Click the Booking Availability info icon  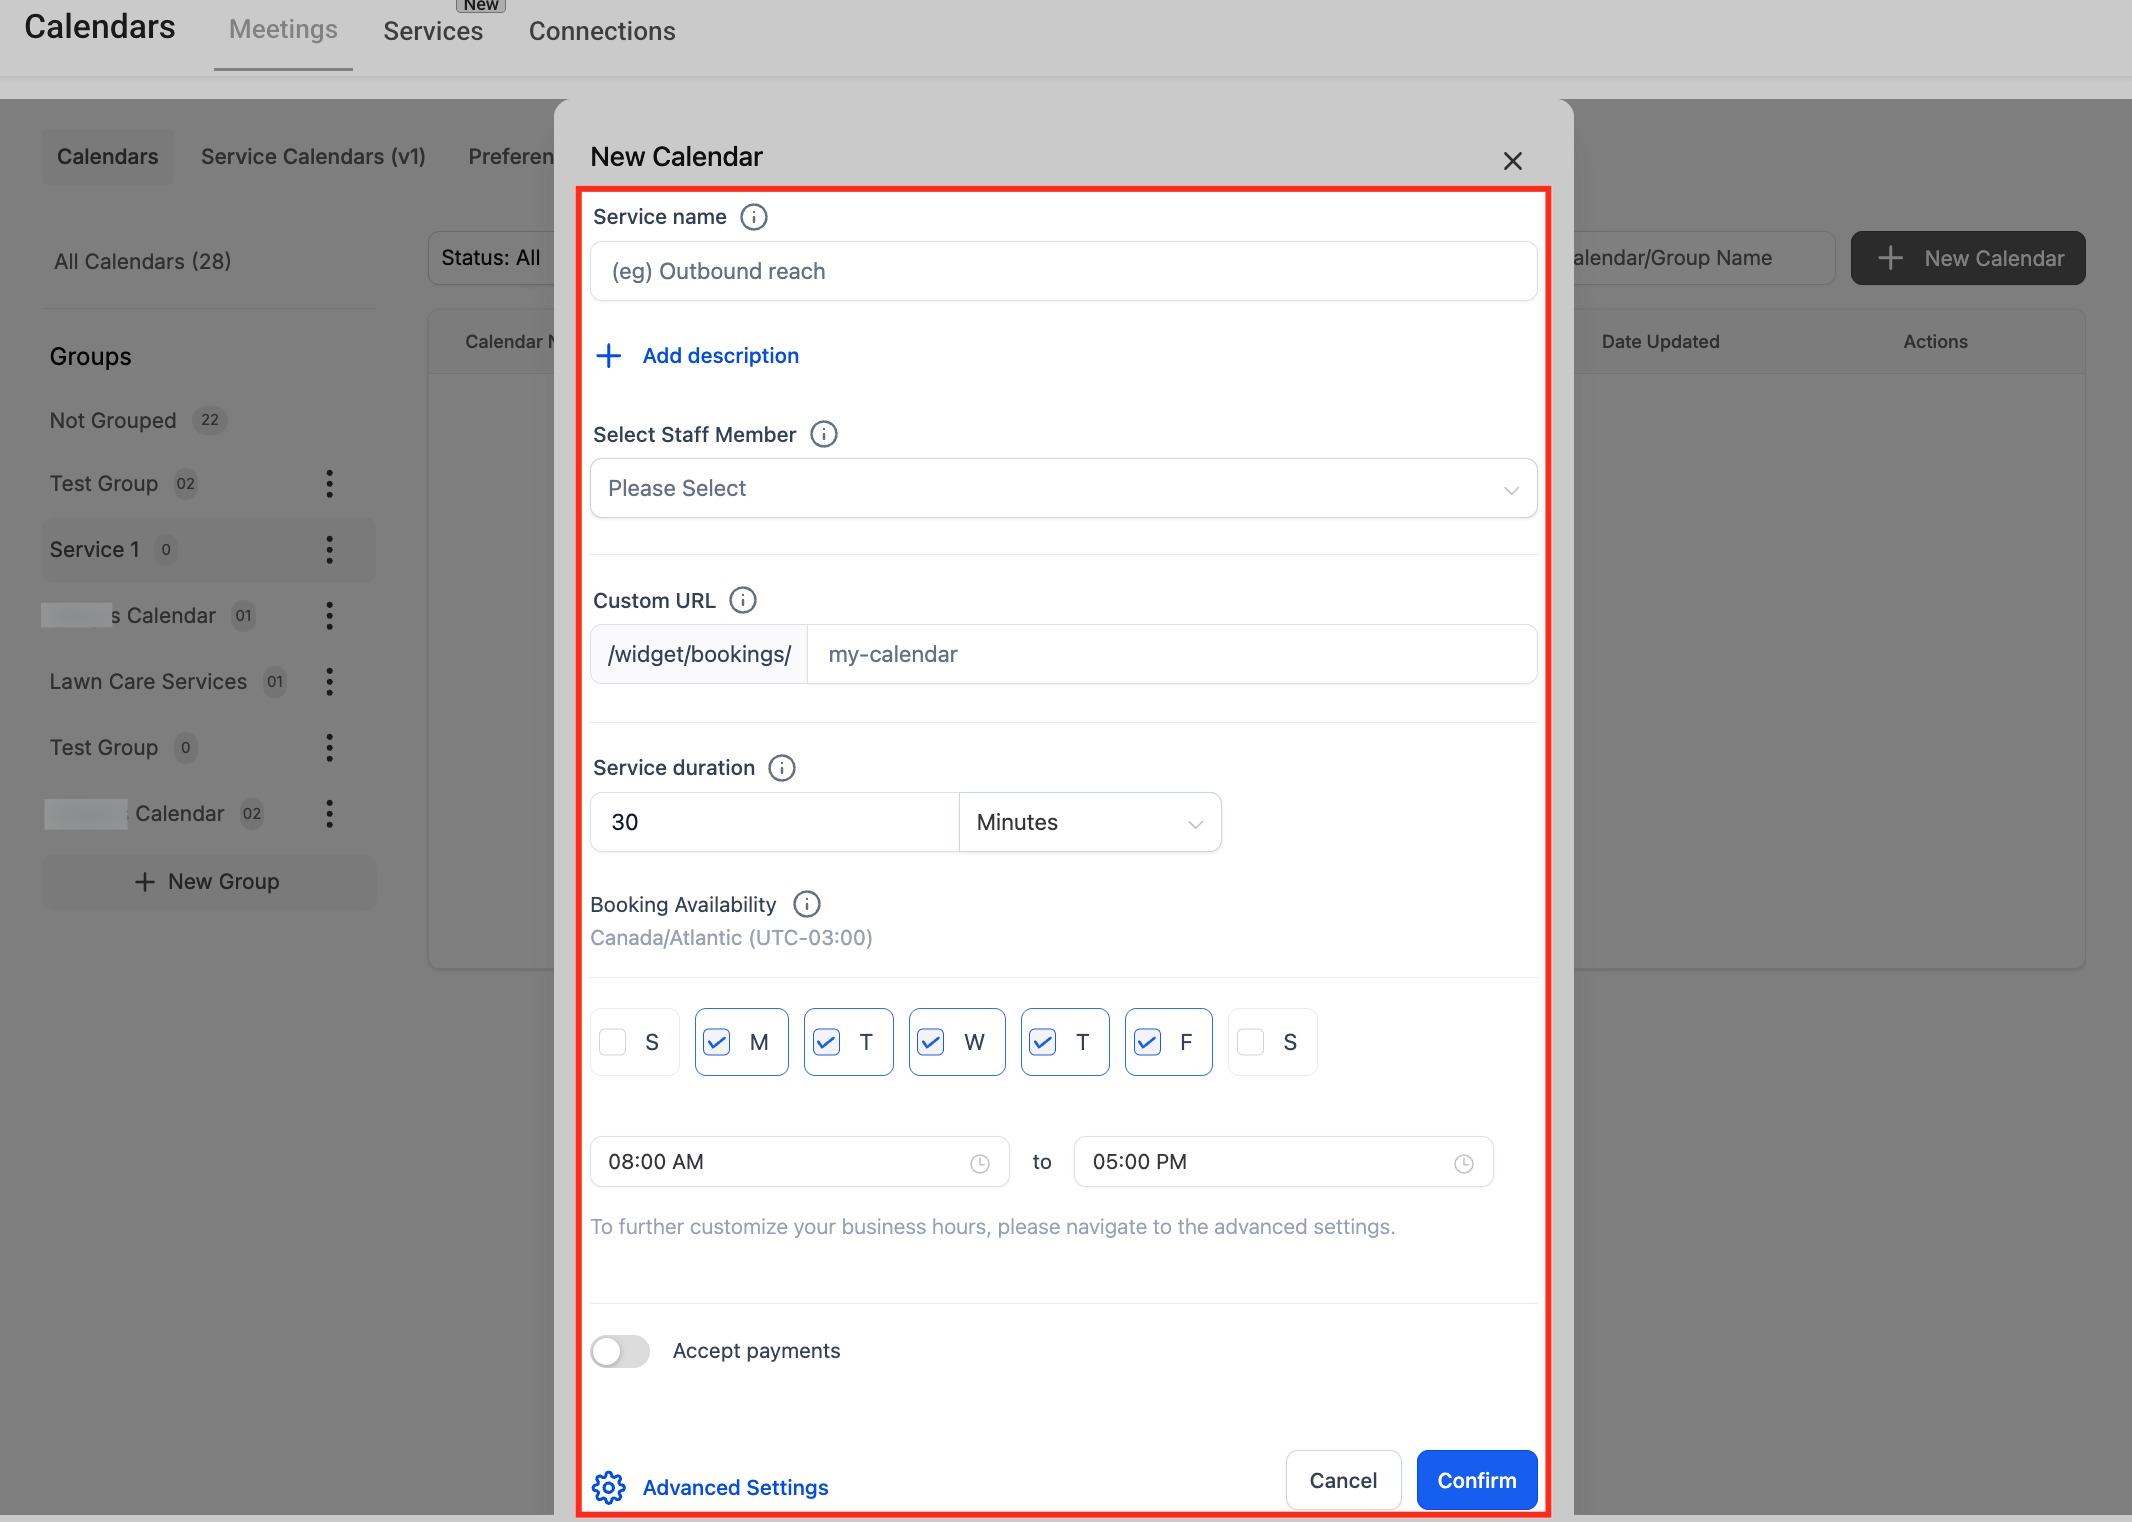(x=806, y=904)
